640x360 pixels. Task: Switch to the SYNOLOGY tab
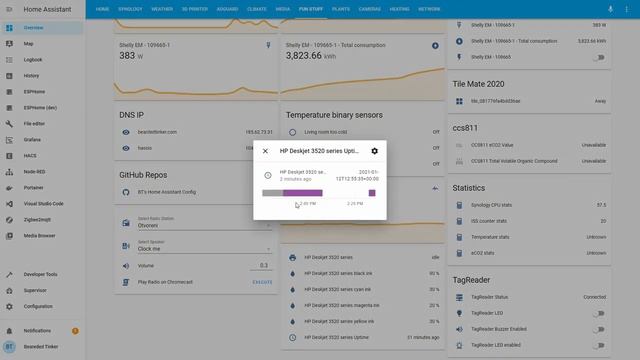130,9
